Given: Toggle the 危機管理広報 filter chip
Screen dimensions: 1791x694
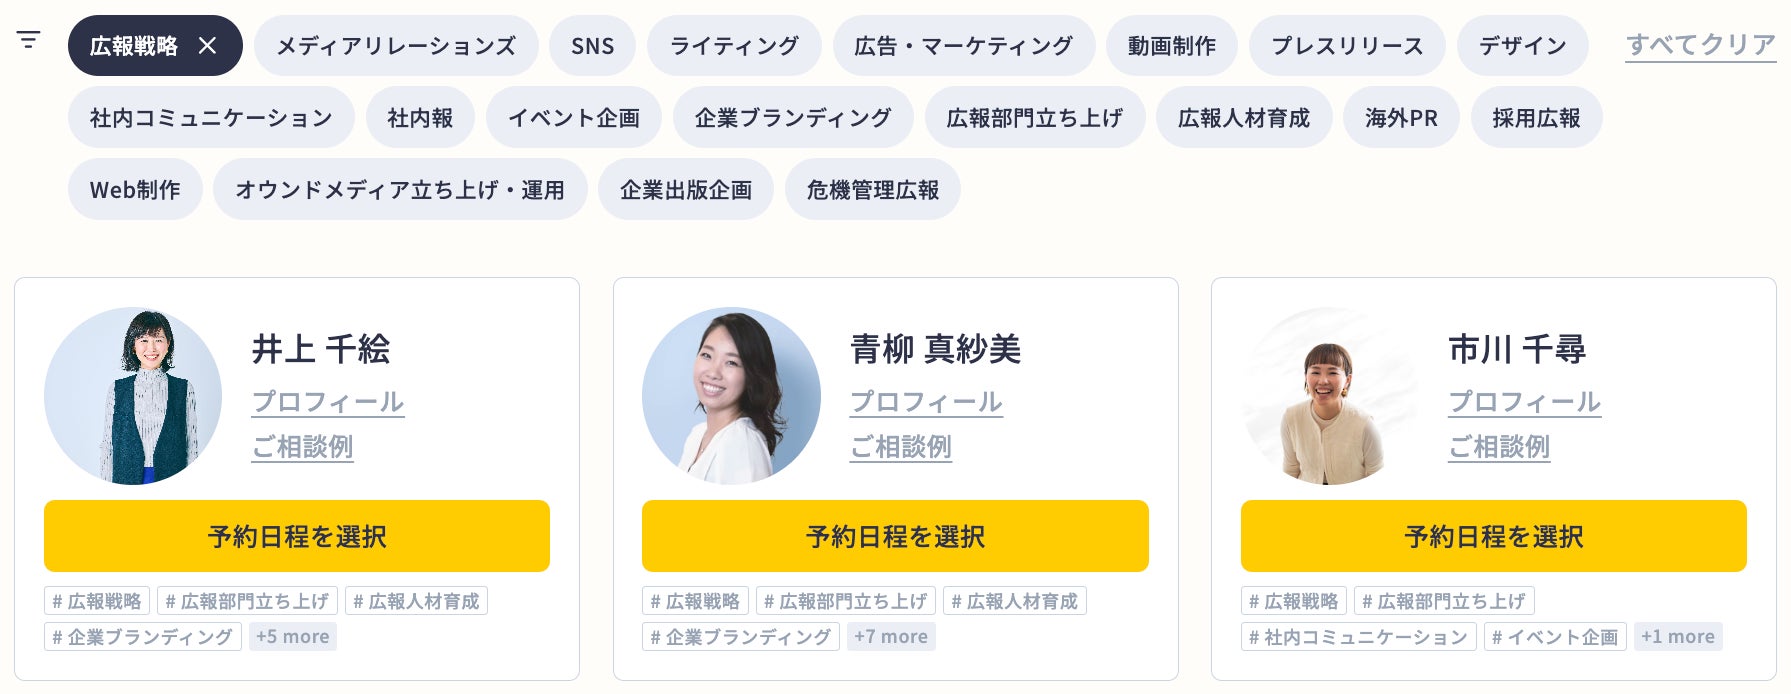Looking at the screenshot, I should coord(872,190).
